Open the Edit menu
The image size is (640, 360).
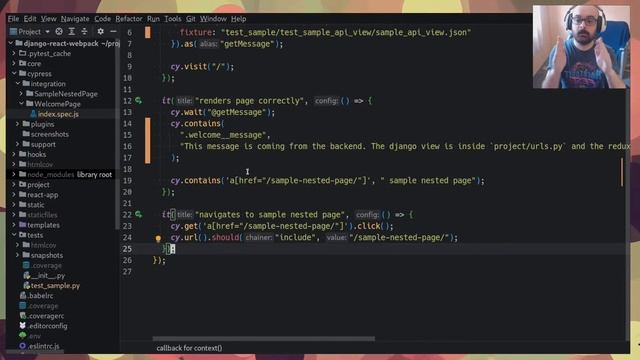pos(29,19)
